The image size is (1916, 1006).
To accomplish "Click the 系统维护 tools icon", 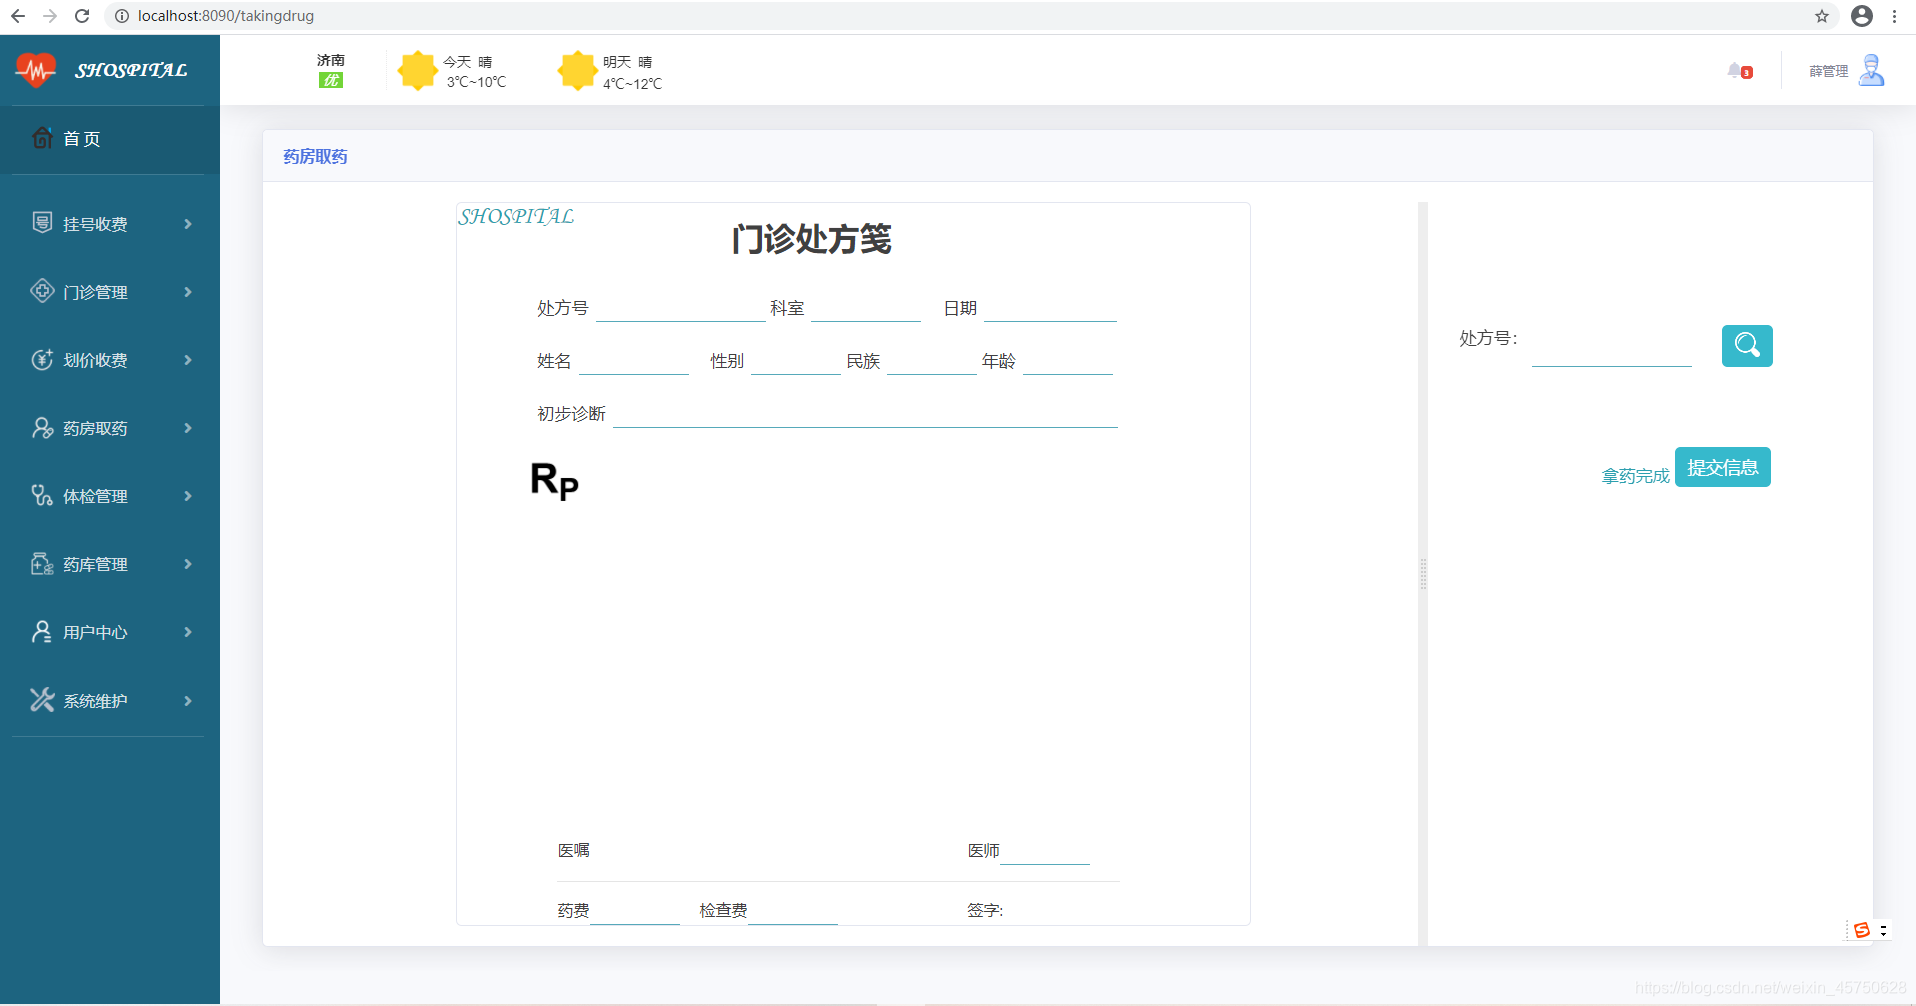I will click(42, 700).
